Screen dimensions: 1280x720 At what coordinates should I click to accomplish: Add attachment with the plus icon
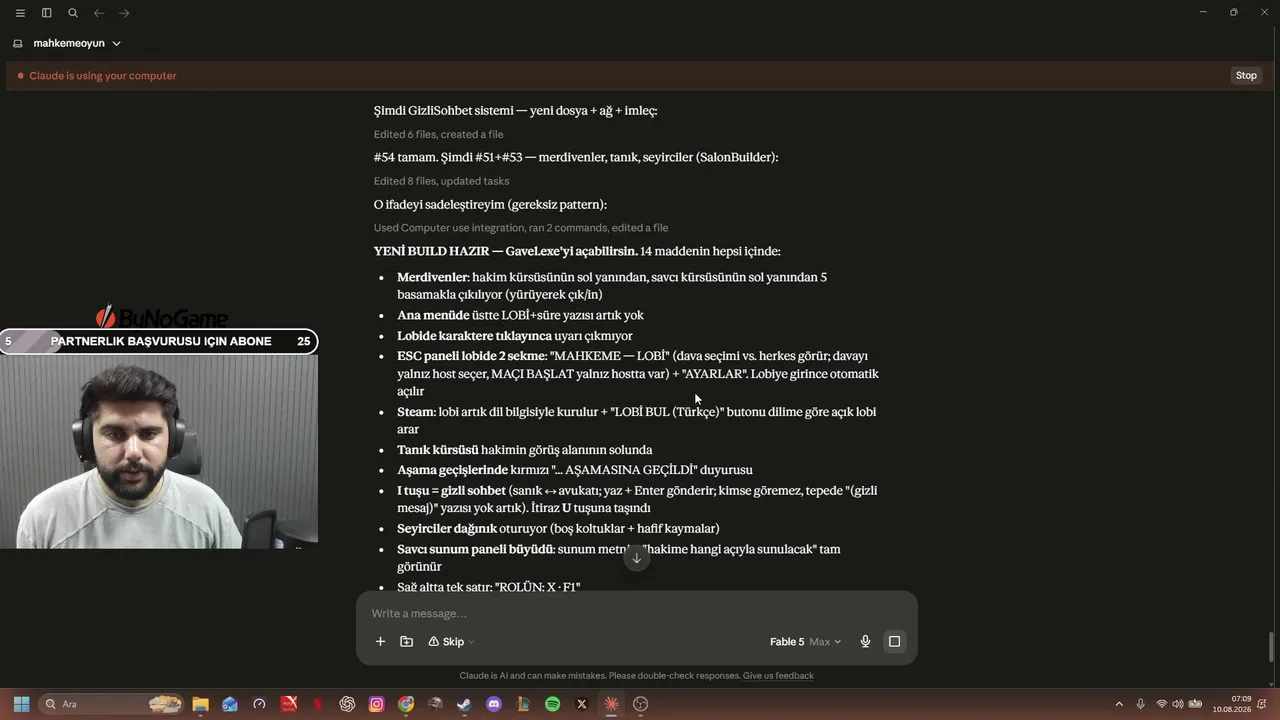(x=380, y=642)
